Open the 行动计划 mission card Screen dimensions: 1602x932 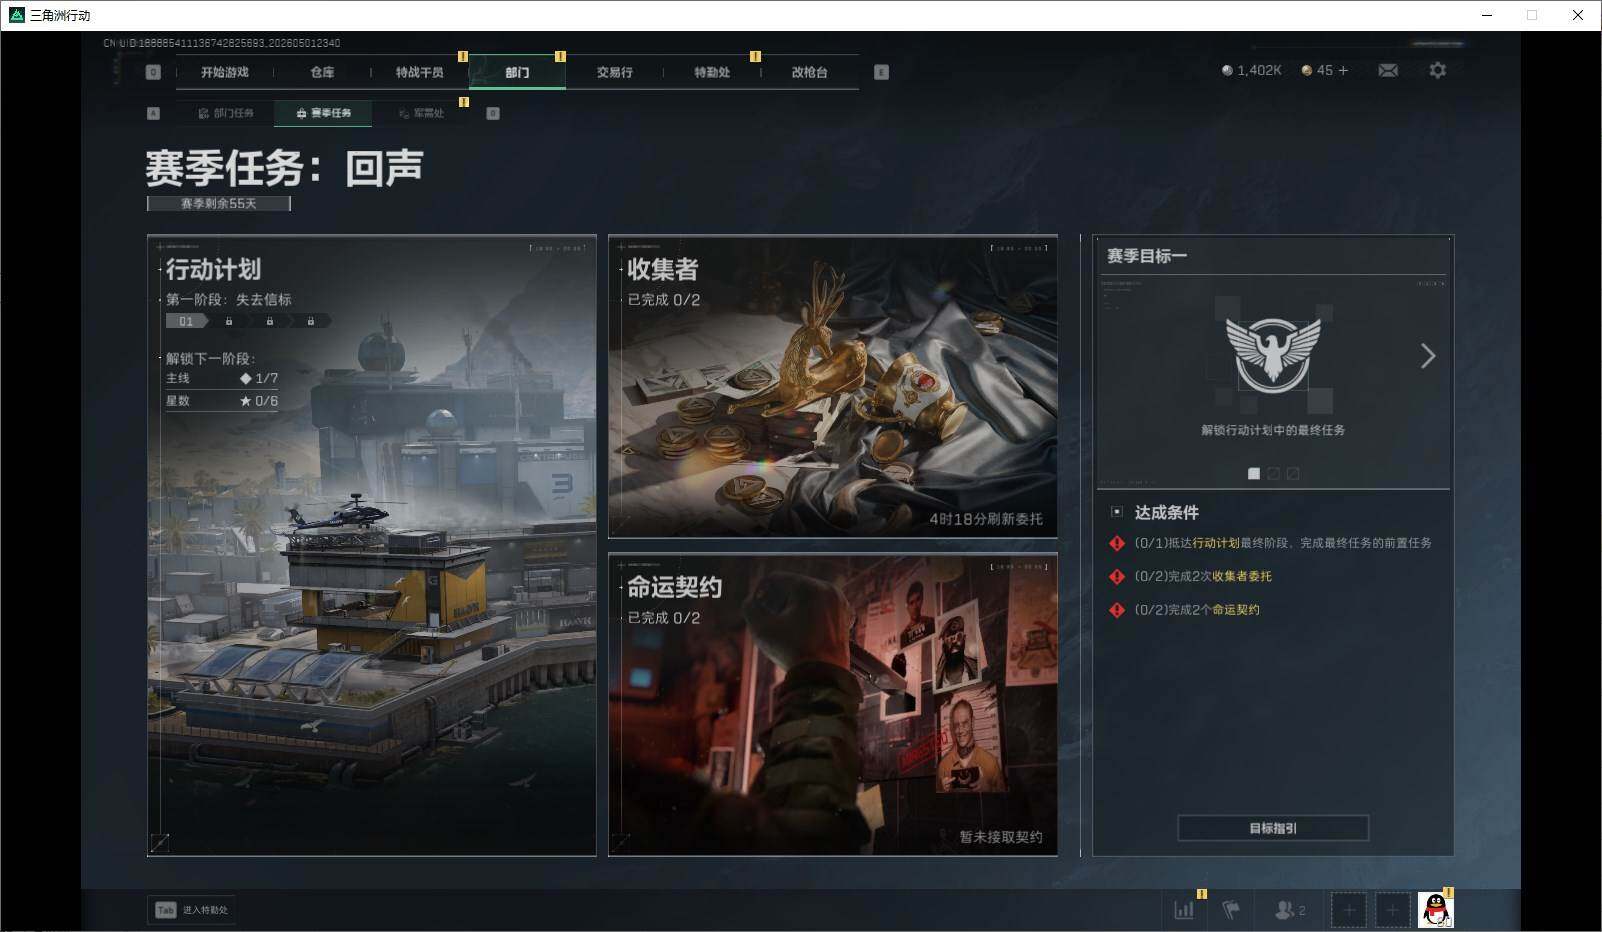(x=372, y=546)
